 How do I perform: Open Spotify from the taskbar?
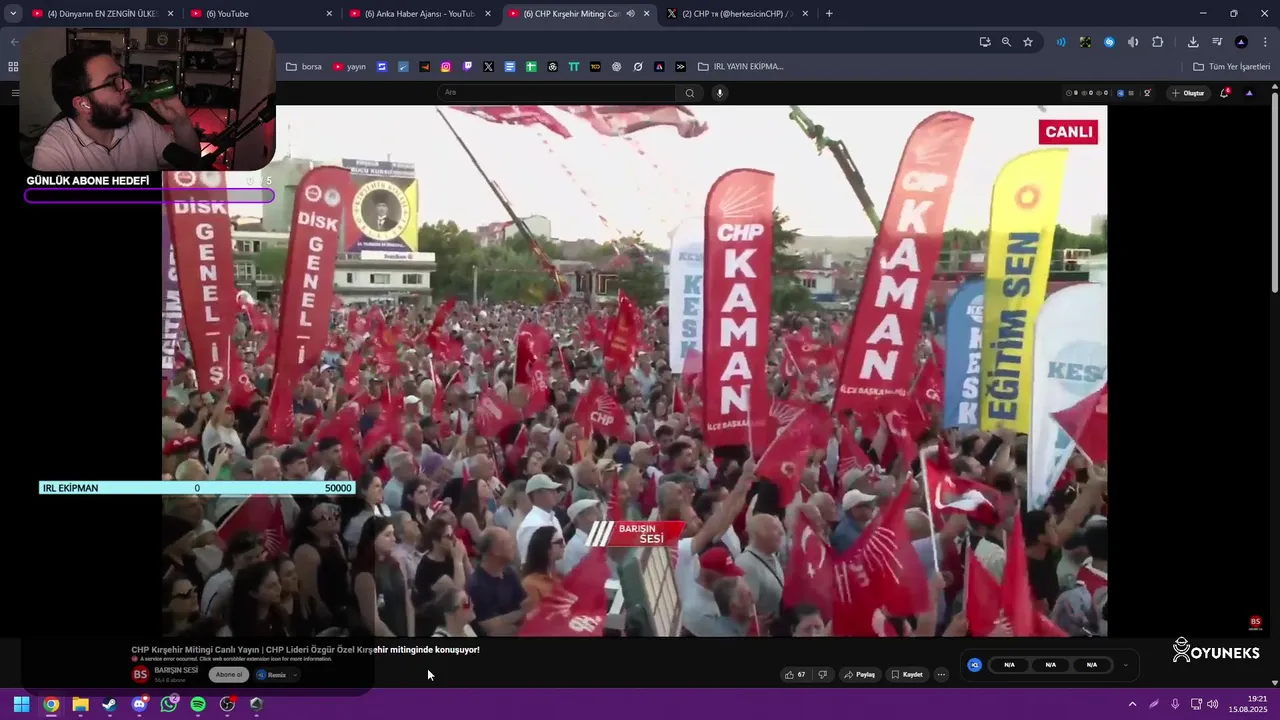[x=198, y=704]
